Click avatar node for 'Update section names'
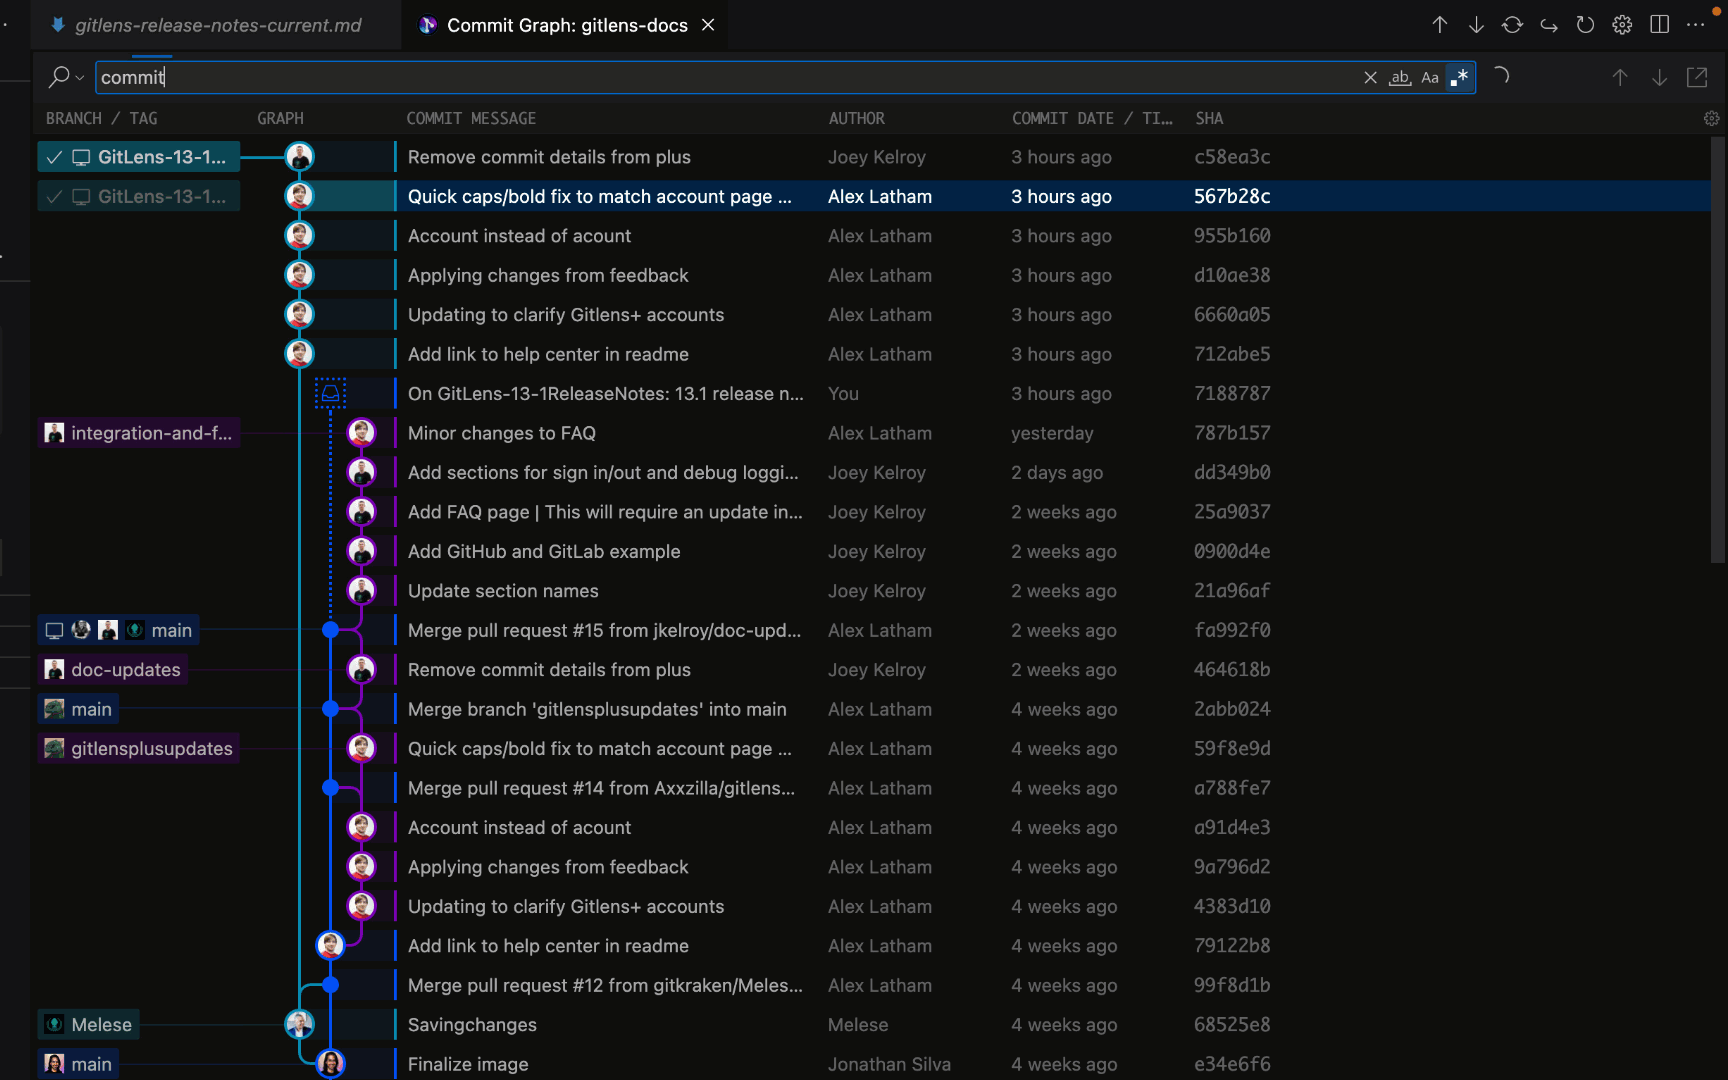The image size is (1728, 1080). [x=361, y=590]
